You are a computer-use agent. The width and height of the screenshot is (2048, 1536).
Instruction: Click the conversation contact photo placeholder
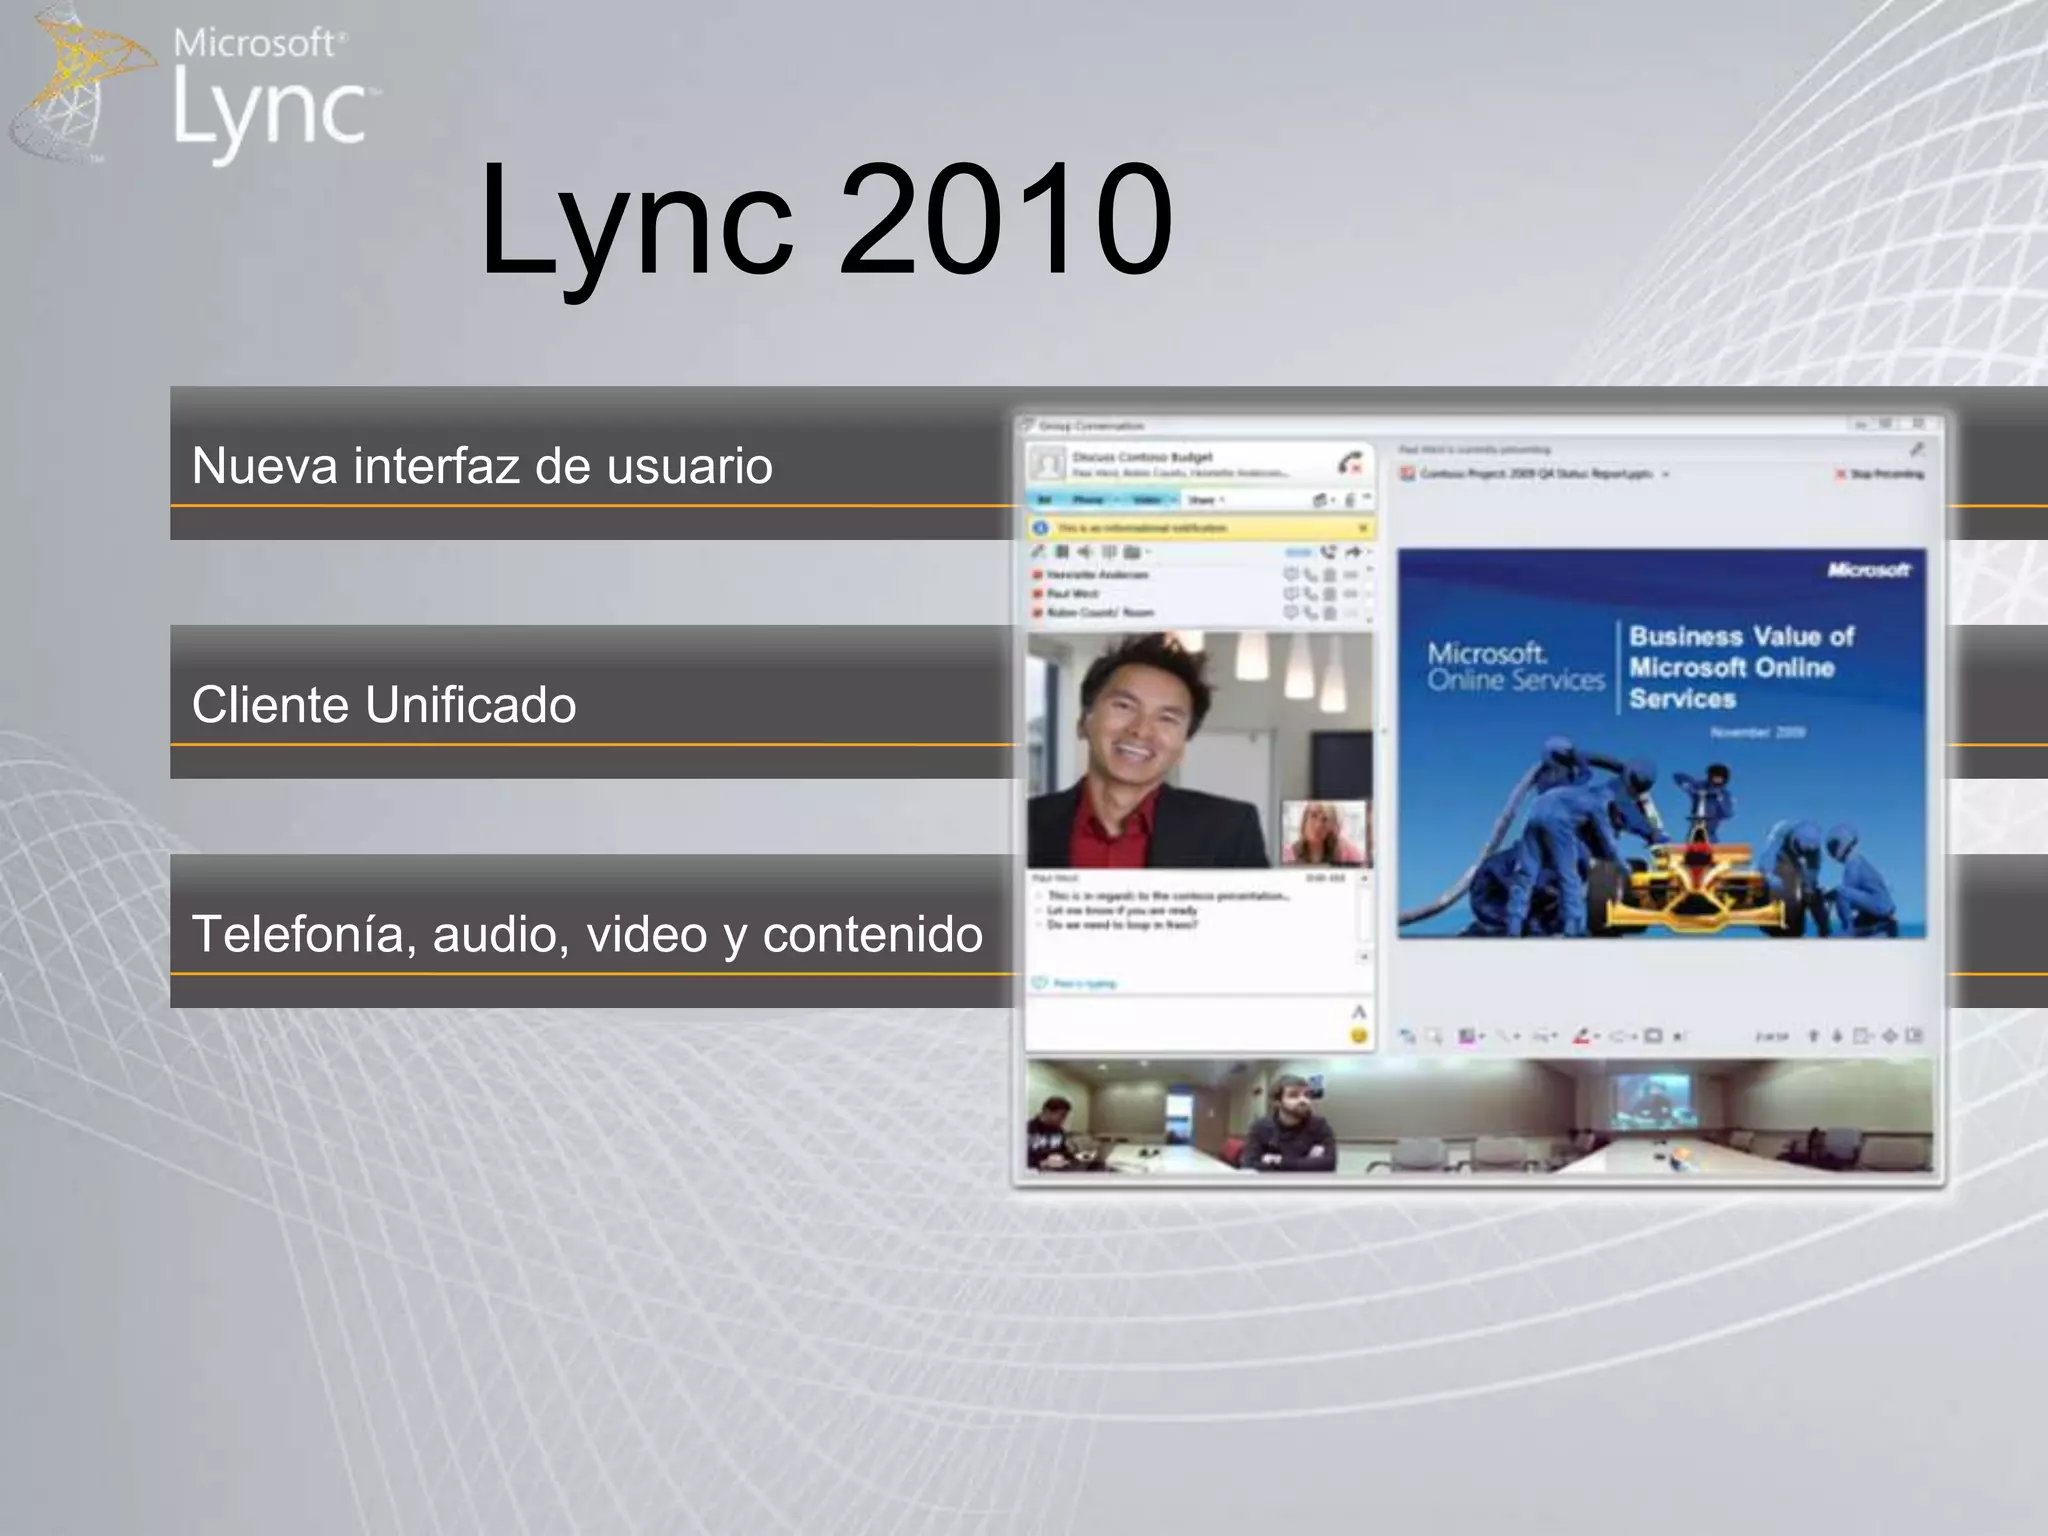tap(1048, 463)
